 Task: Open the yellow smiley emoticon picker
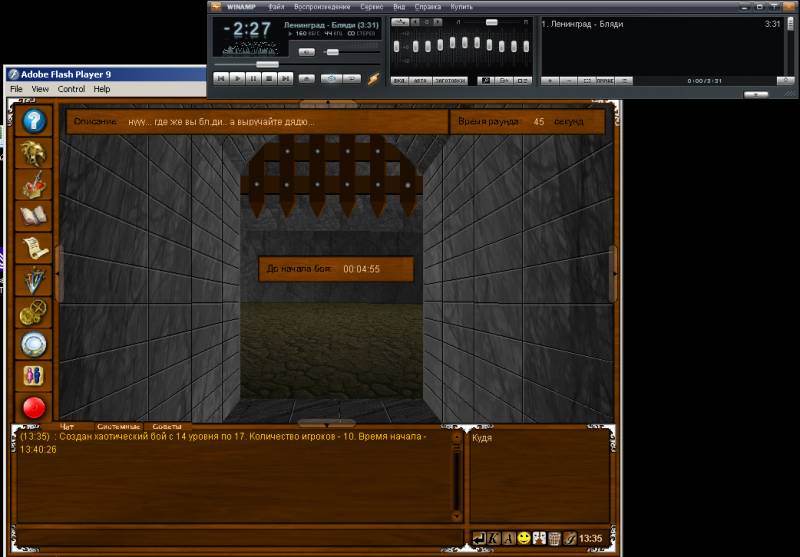(524, 539)
